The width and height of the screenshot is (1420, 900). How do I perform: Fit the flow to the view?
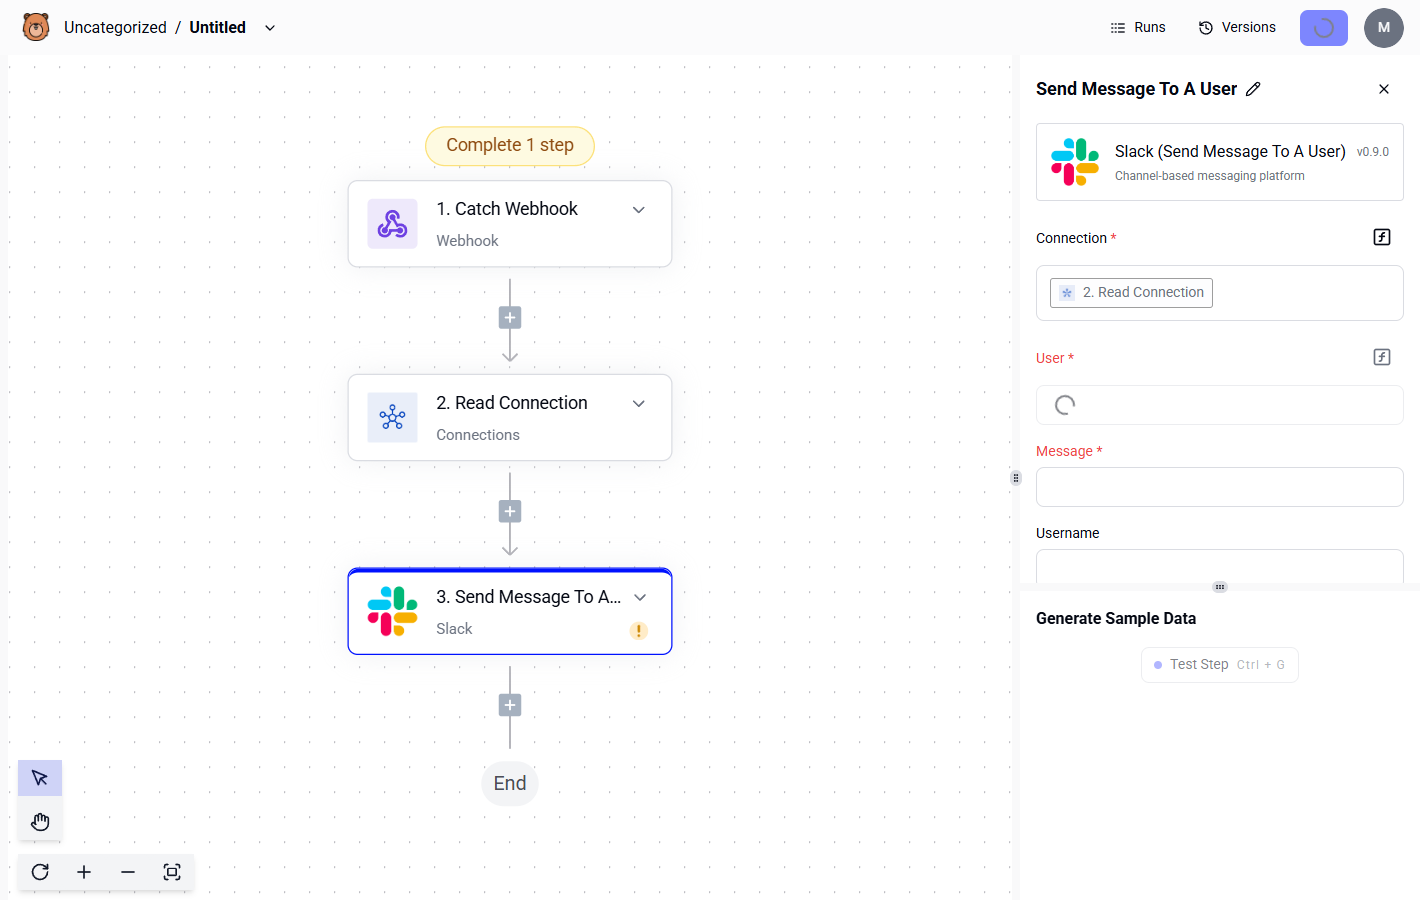(x=172, y=872)
